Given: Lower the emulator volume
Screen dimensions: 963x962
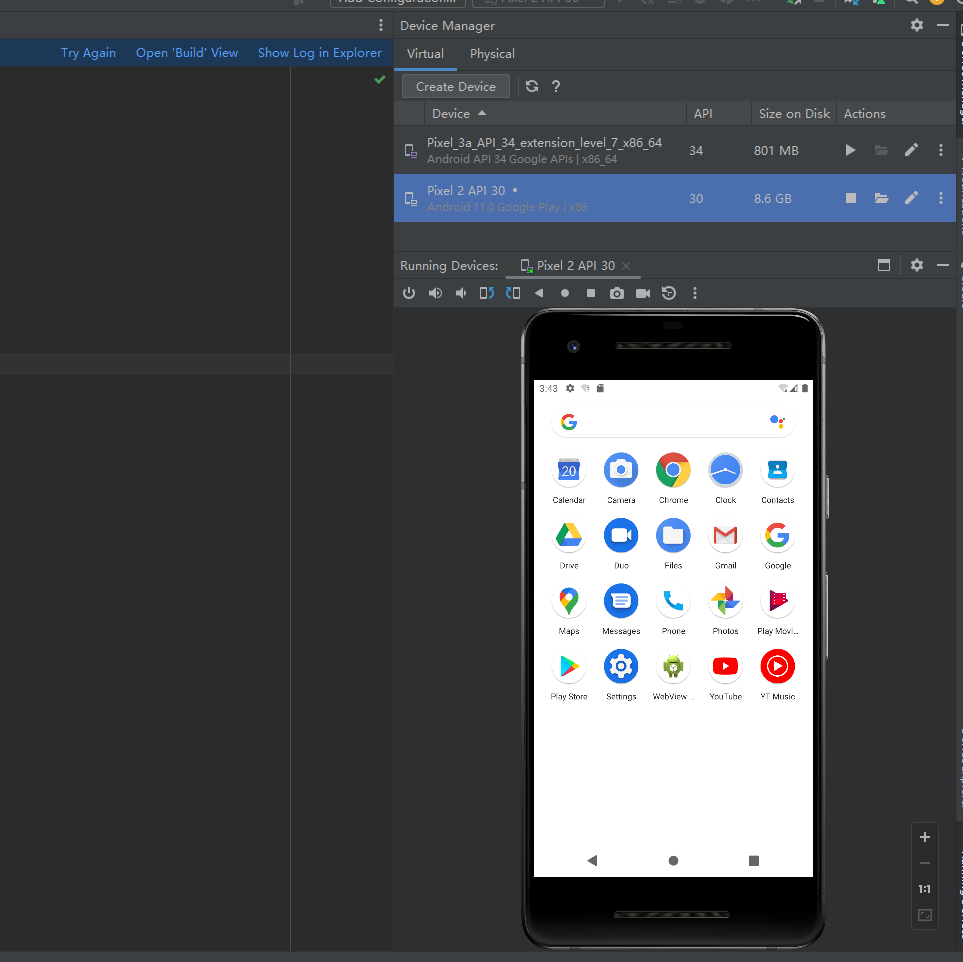Looking at the screenshot, I should [460, 293].
